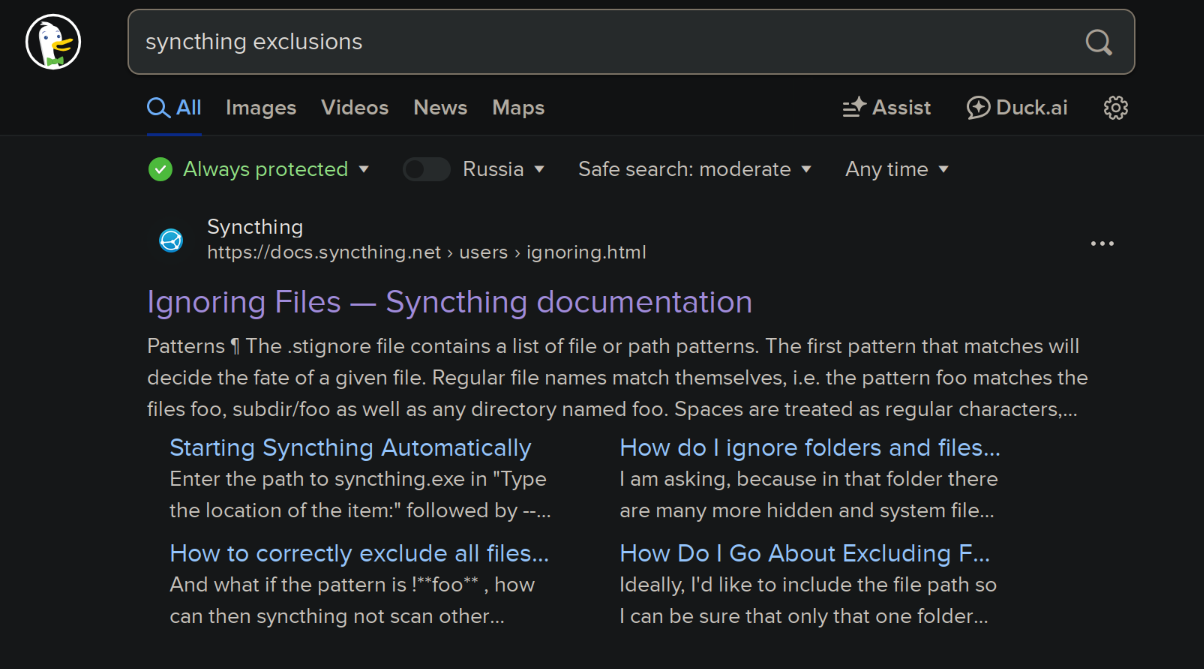Click the green Always protected checkmark
The image size is (1204, 669).
click(x=160, y=169)
